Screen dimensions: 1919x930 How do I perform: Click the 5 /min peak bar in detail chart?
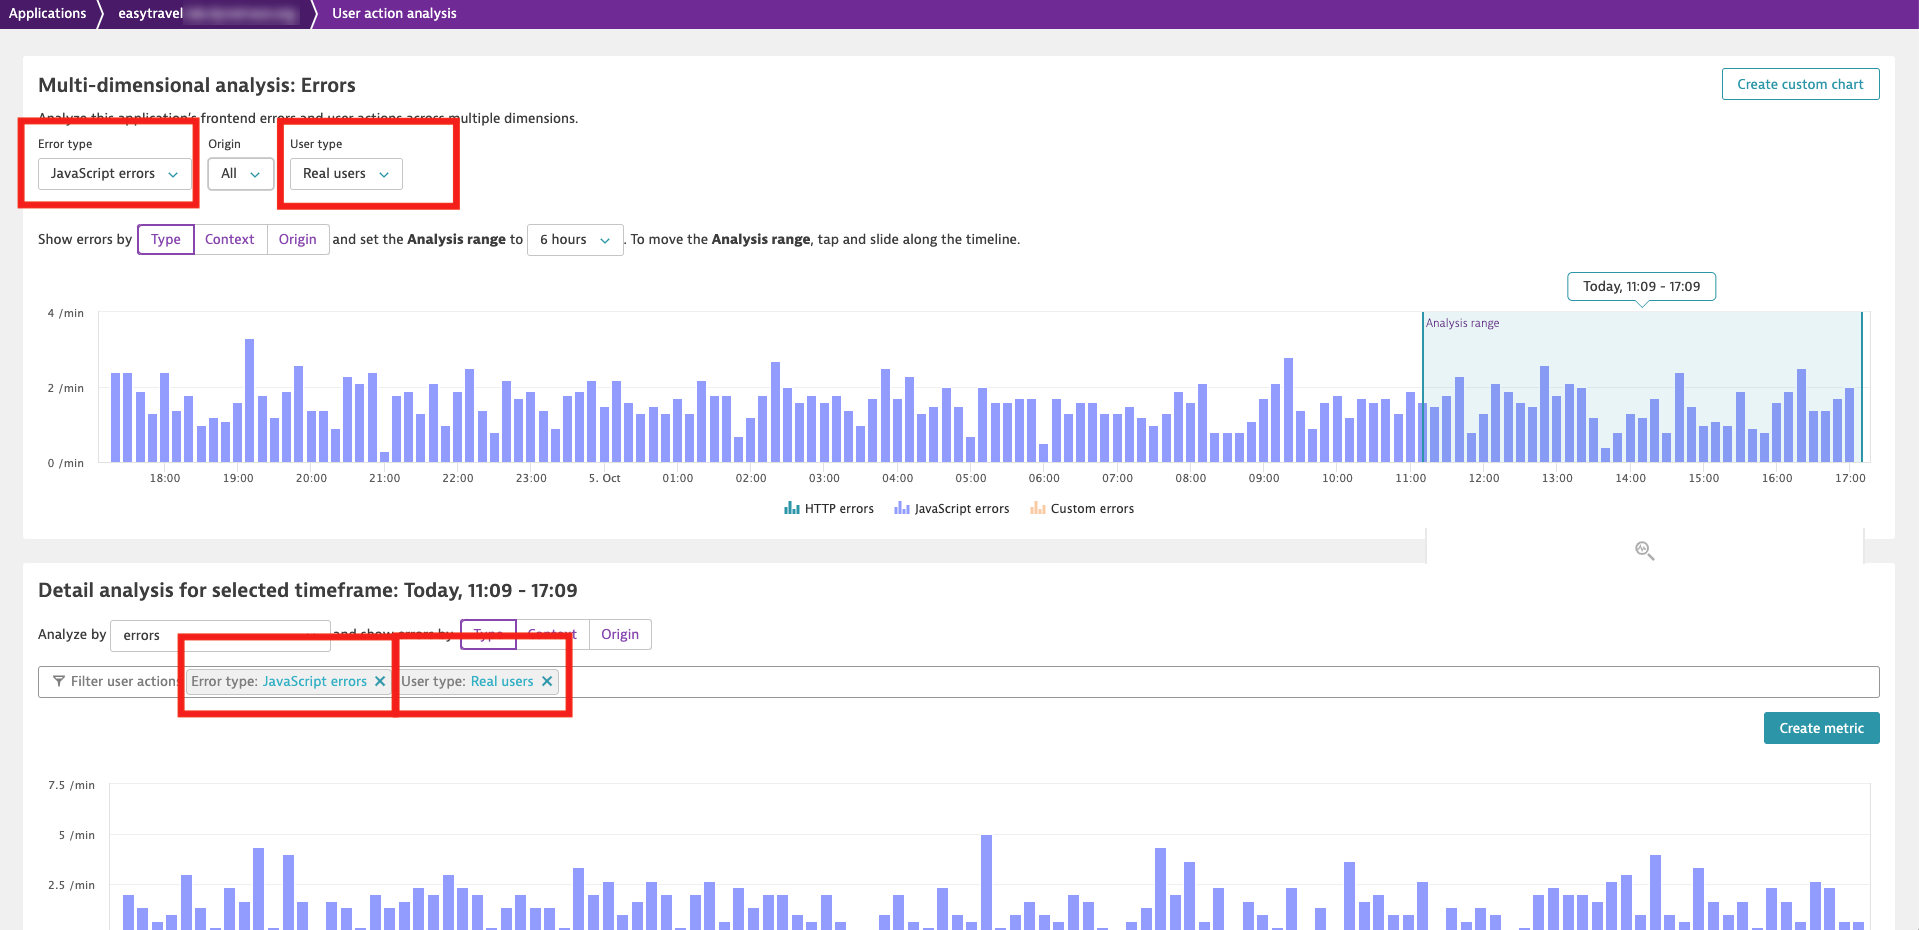coord(986,882)
